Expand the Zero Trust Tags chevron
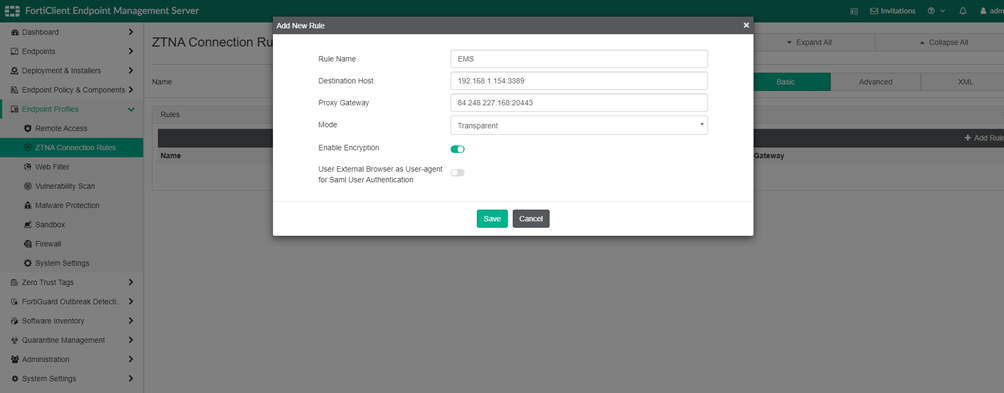The image size is (1004, 393). 131,282
